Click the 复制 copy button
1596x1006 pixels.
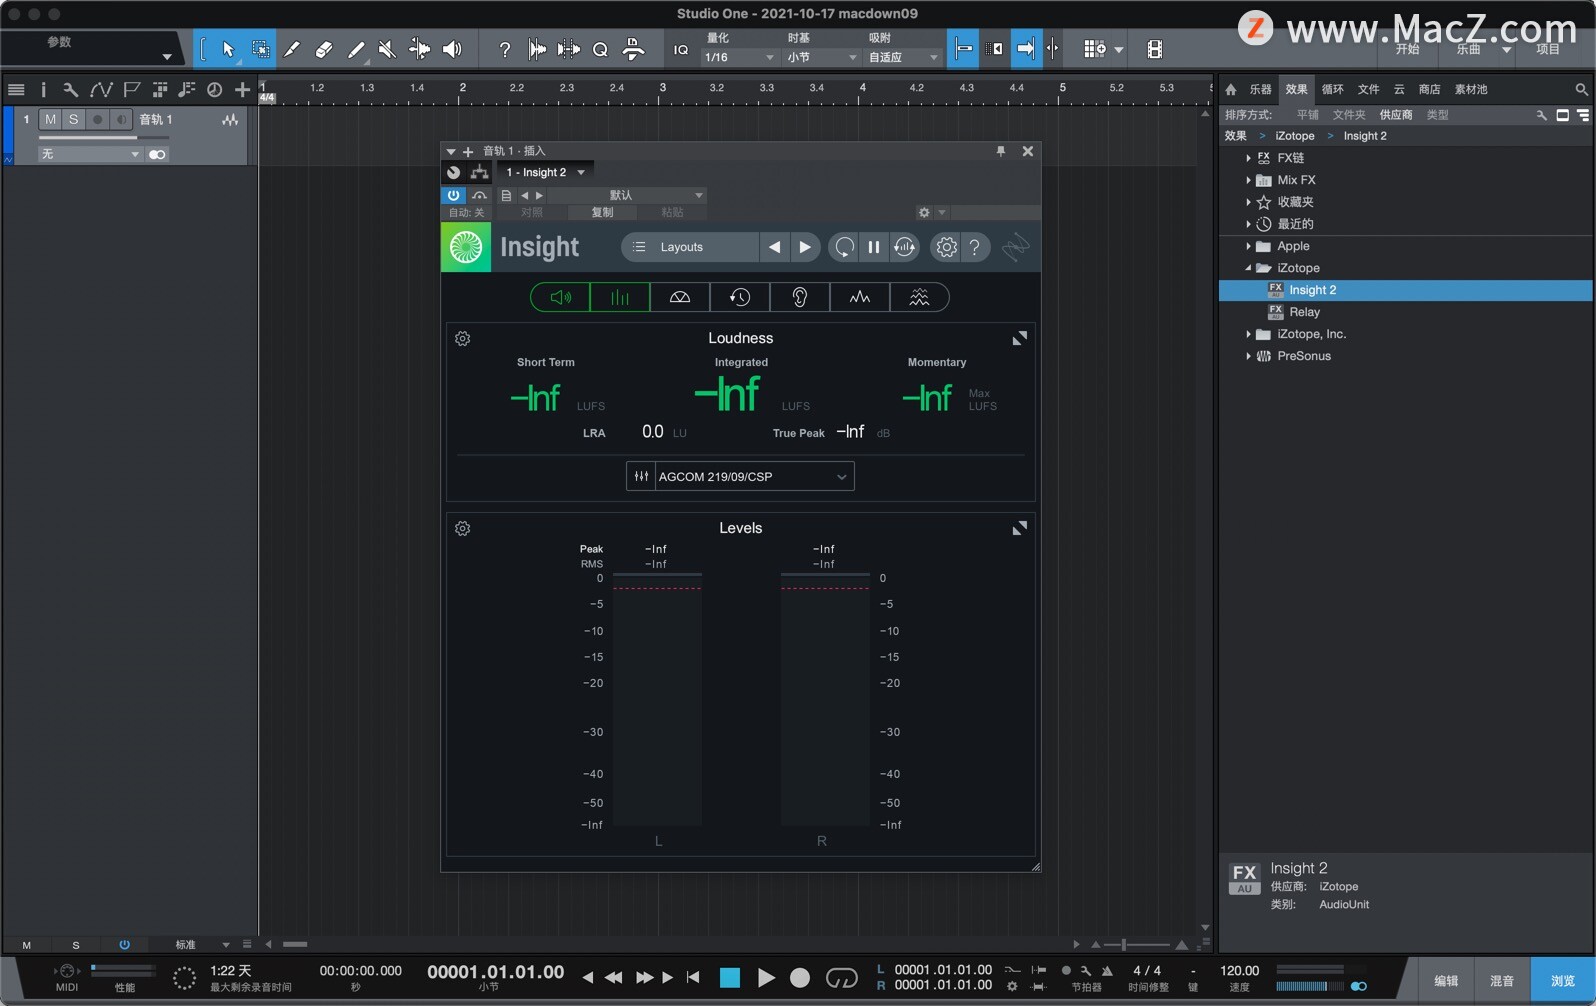[x=602, y=212]
